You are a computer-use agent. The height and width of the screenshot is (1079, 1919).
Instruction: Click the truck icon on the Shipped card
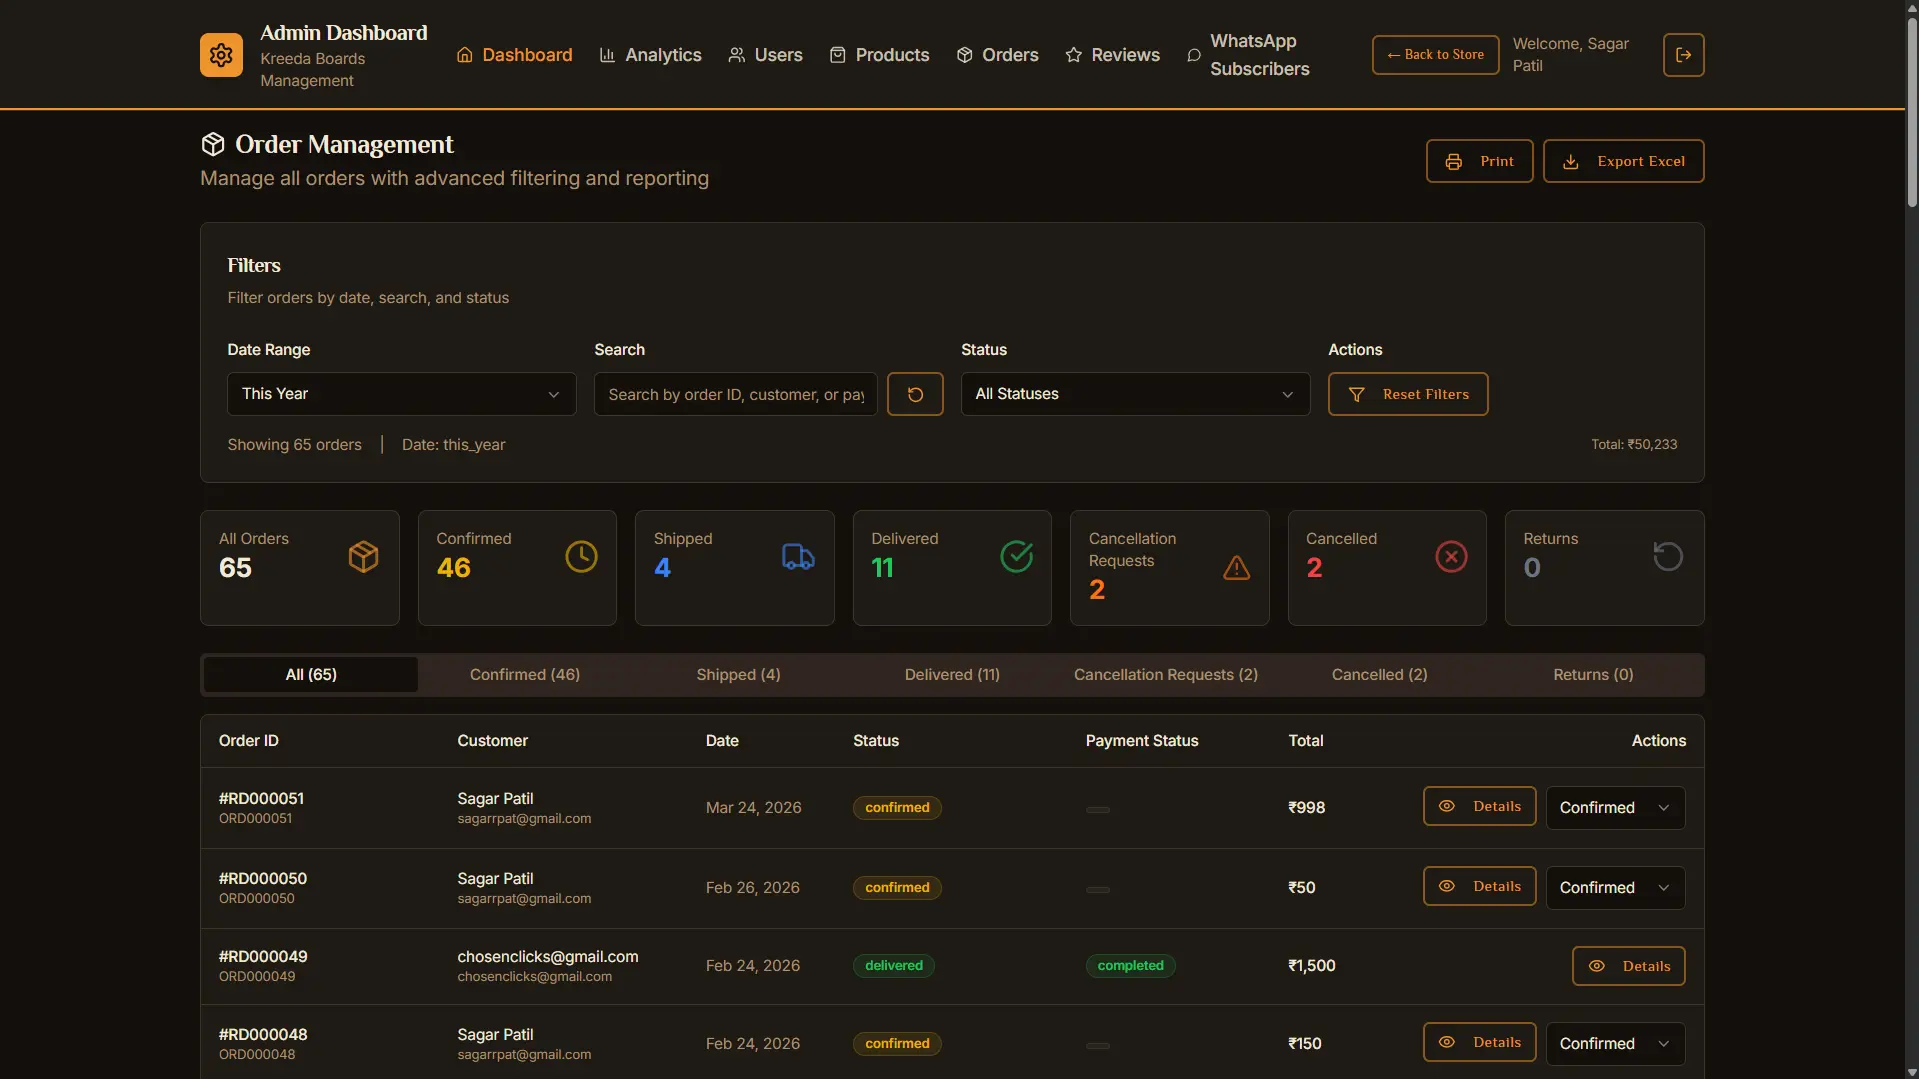[x=796, y=556]
